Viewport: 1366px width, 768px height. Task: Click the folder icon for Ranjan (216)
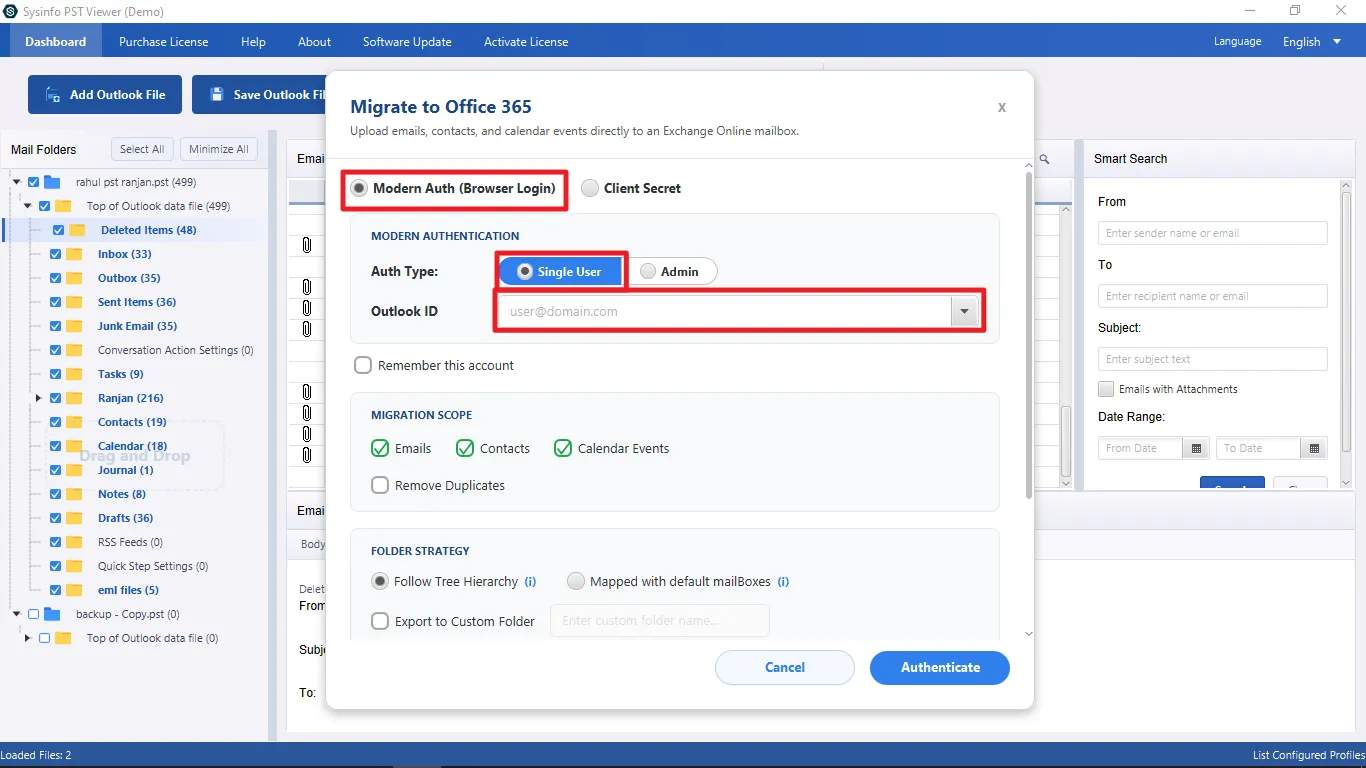74,398
